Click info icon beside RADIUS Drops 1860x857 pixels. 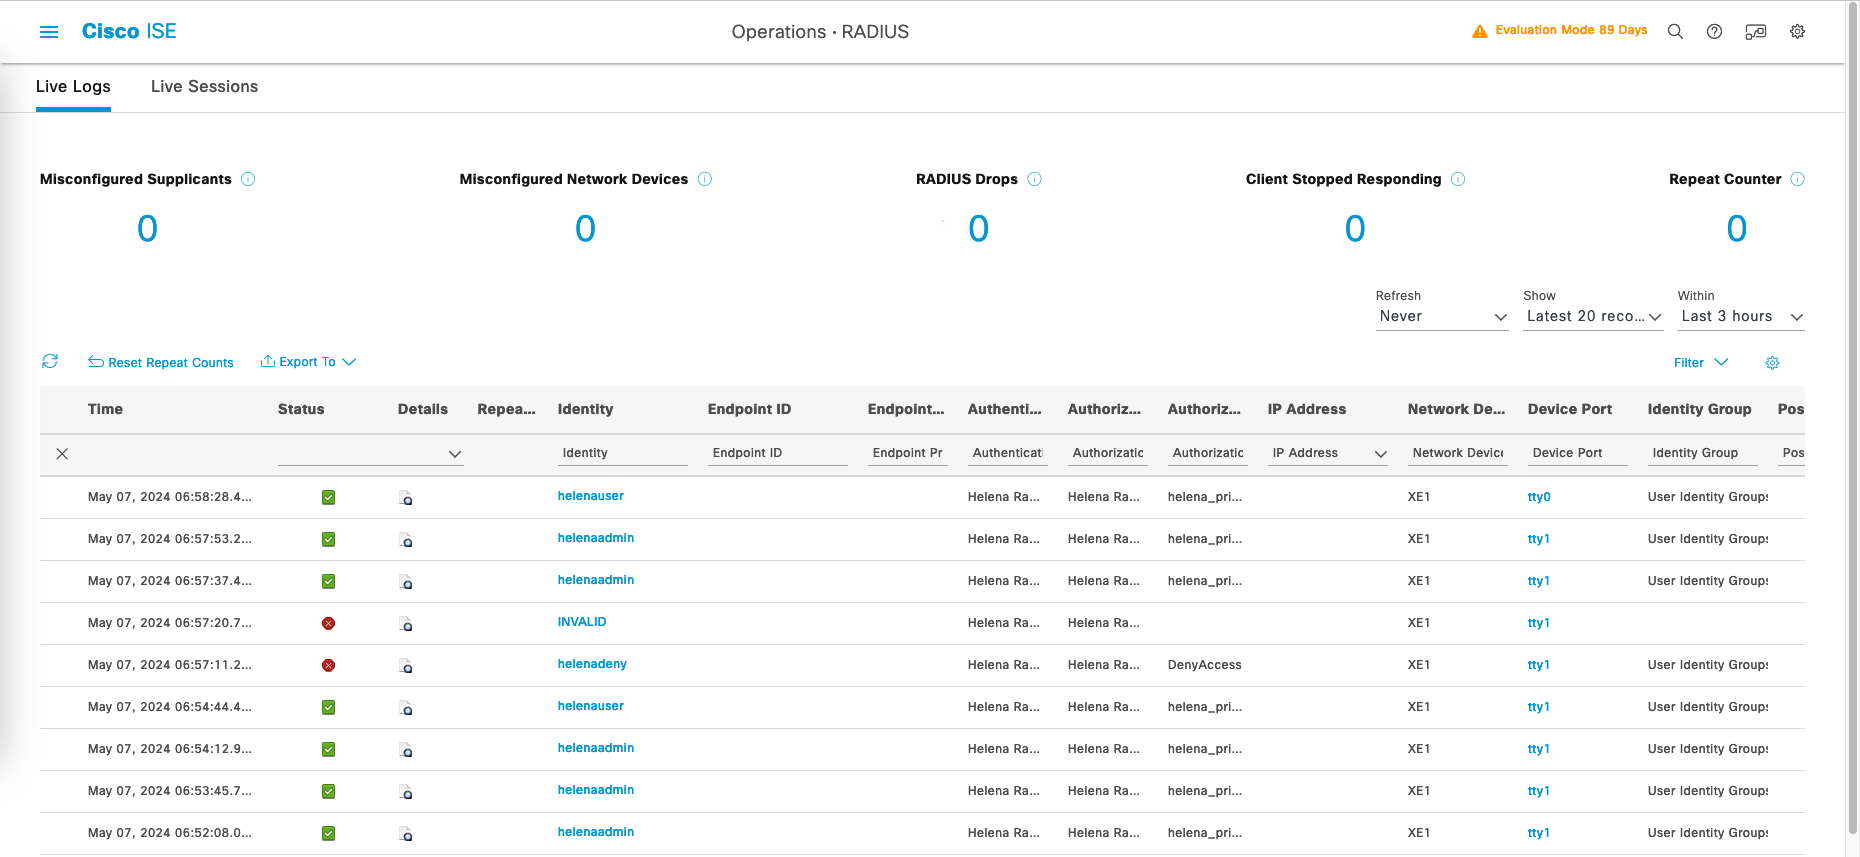click(x=1034, y=179)
